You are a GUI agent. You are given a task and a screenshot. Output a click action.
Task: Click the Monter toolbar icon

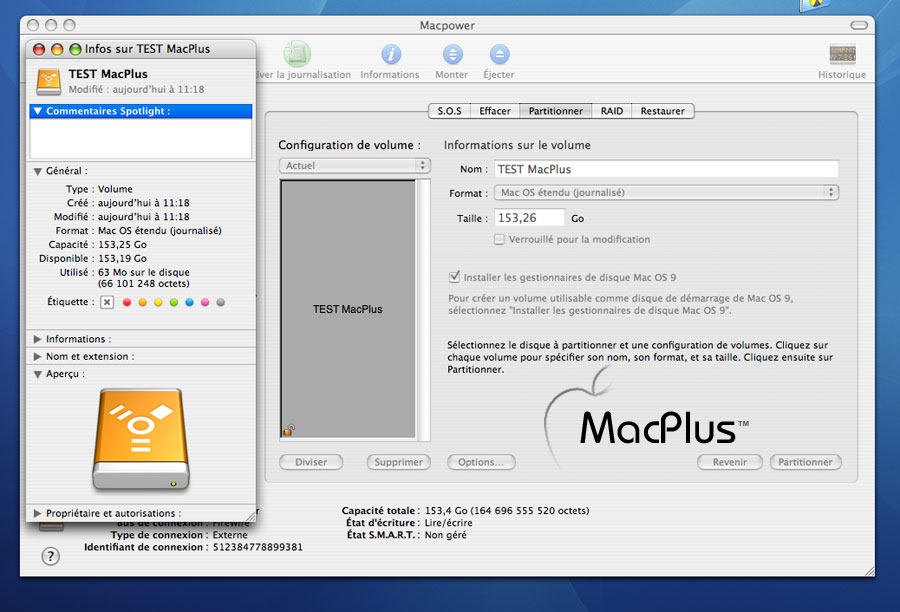(x=452, y=55)
